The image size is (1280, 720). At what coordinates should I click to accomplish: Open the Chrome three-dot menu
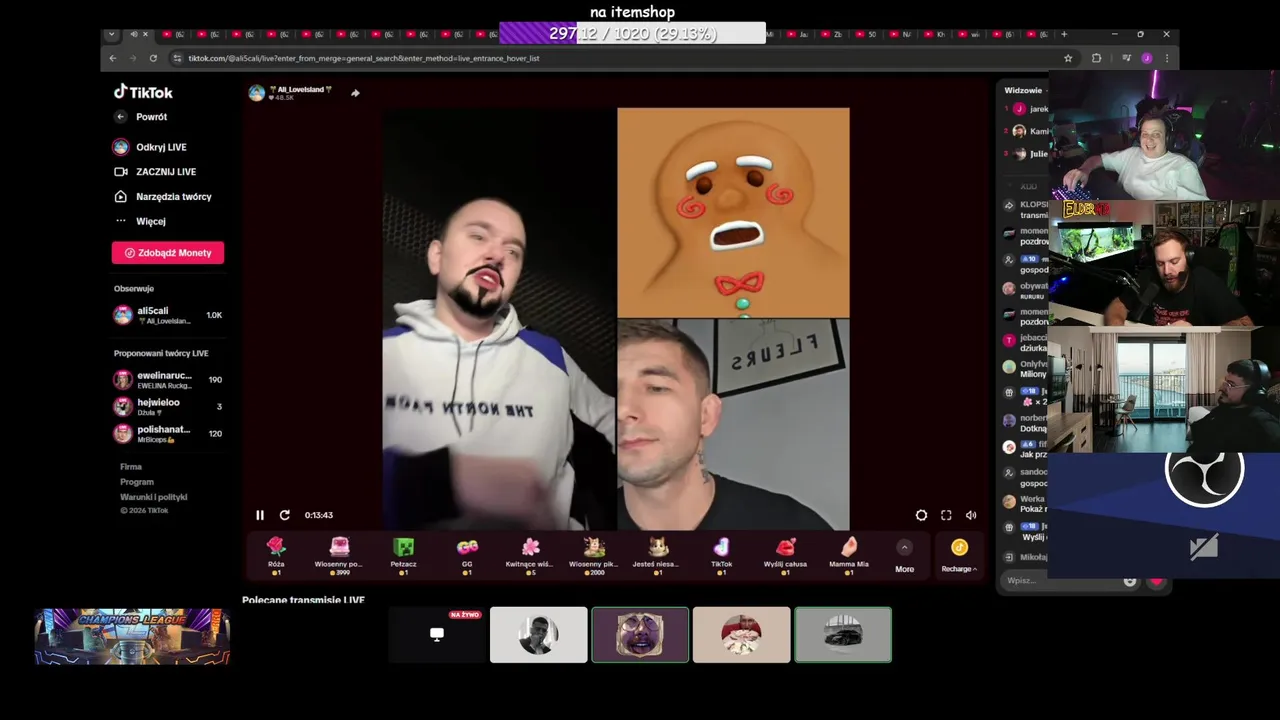click(x=1166, y=58)
